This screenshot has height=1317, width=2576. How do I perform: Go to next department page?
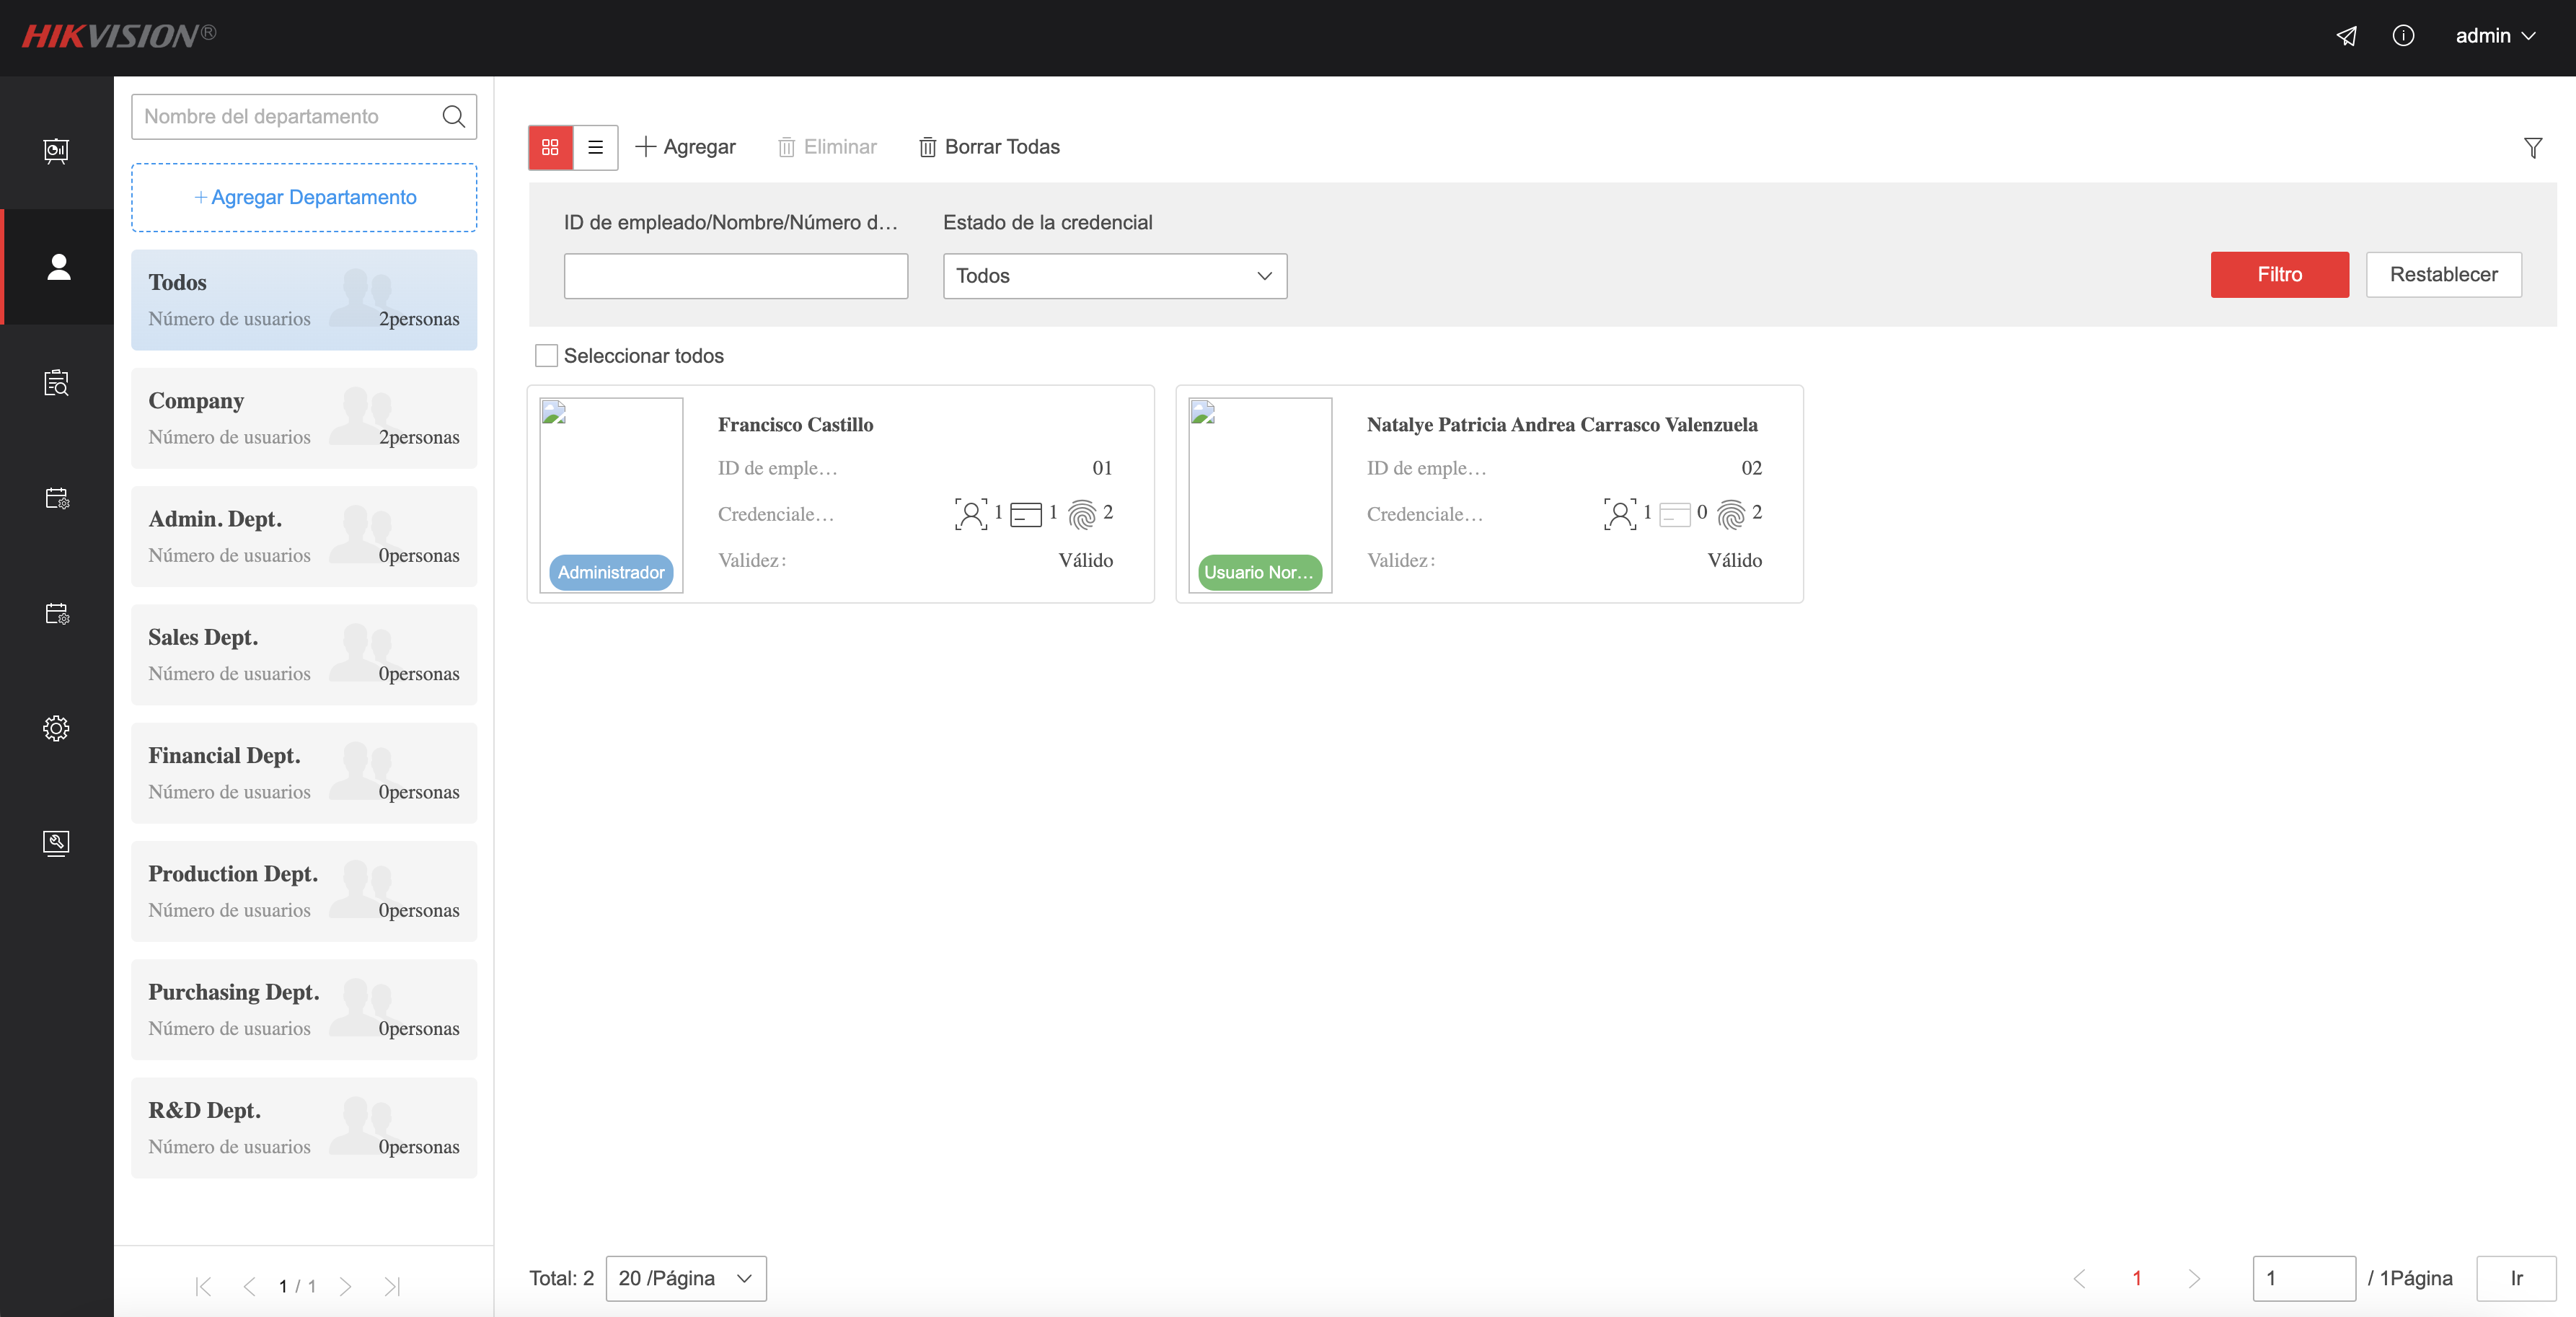point(345,1286)
